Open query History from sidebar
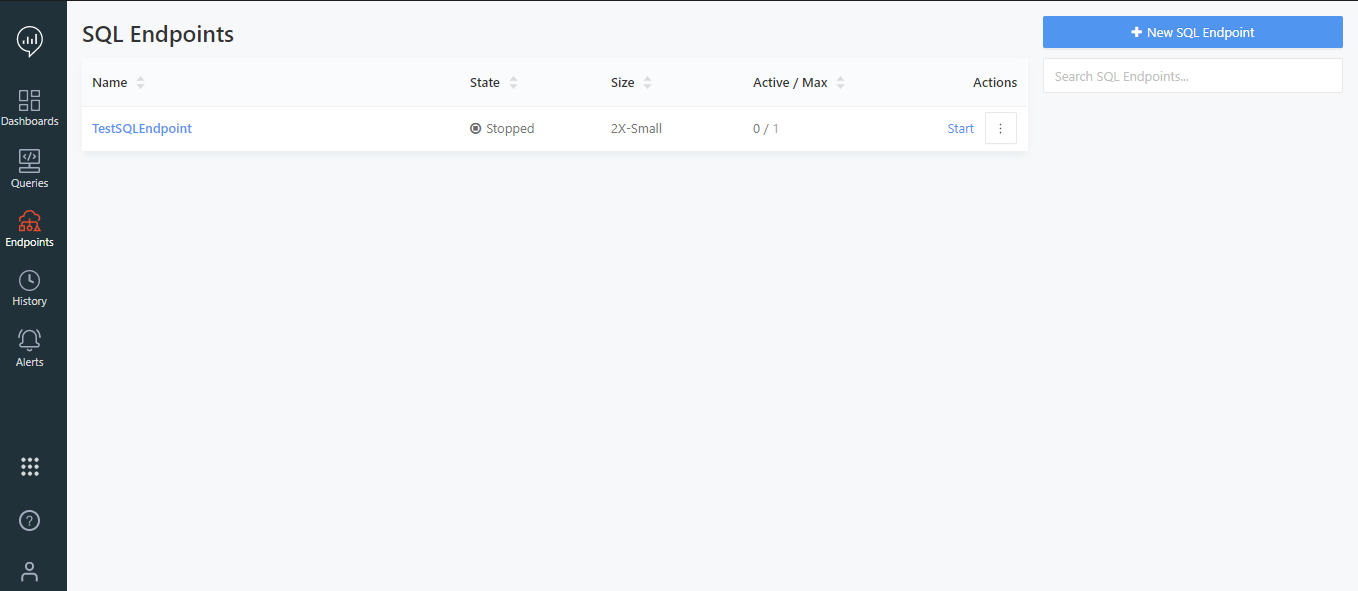Screen dimensions: 1358x591 pyautogui.click(x=30, y=288)
